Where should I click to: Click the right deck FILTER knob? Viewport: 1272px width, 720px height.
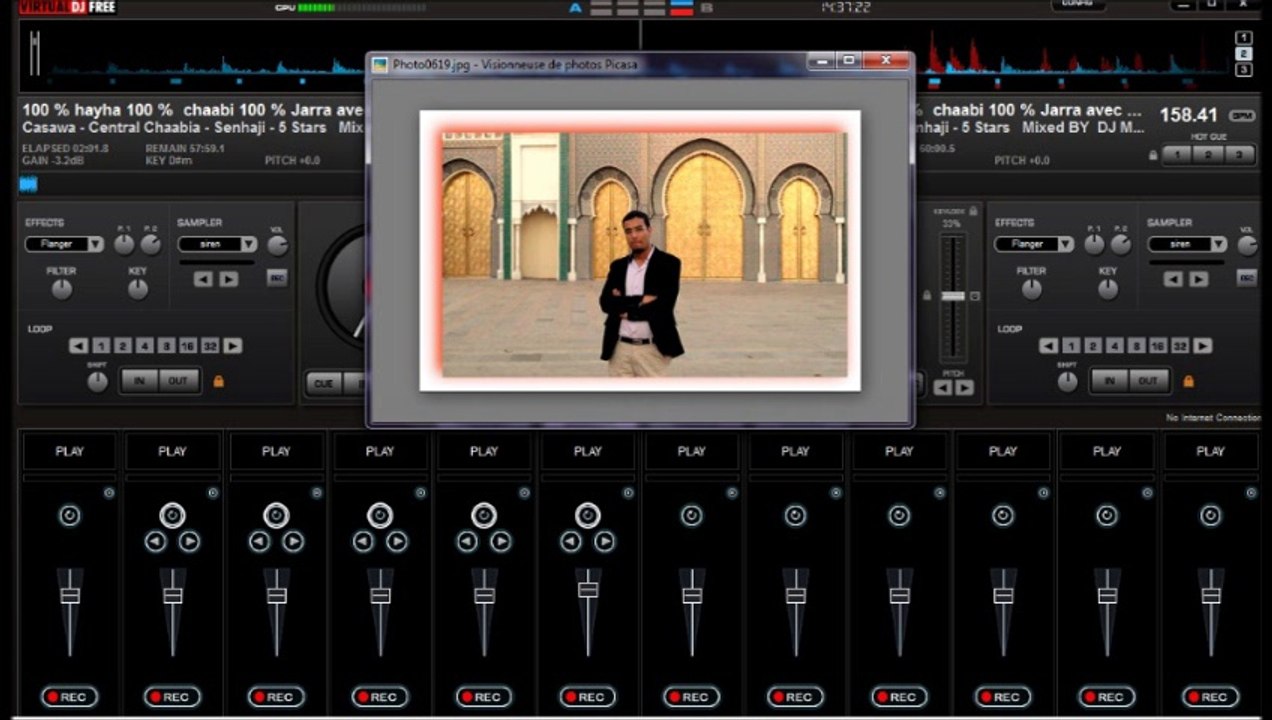click(1032, 289)
